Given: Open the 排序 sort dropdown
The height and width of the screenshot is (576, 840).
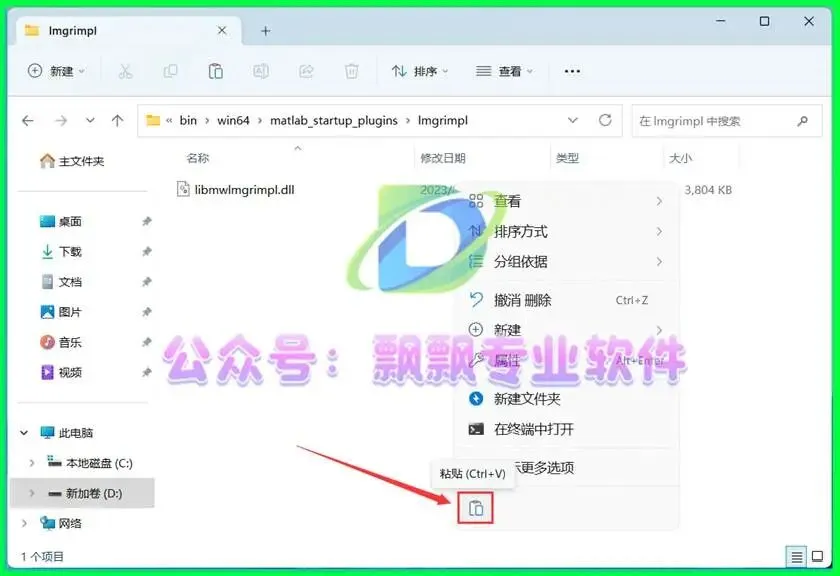Looking at the screenshot, I should pyautogui.click(x=420, y=71).
